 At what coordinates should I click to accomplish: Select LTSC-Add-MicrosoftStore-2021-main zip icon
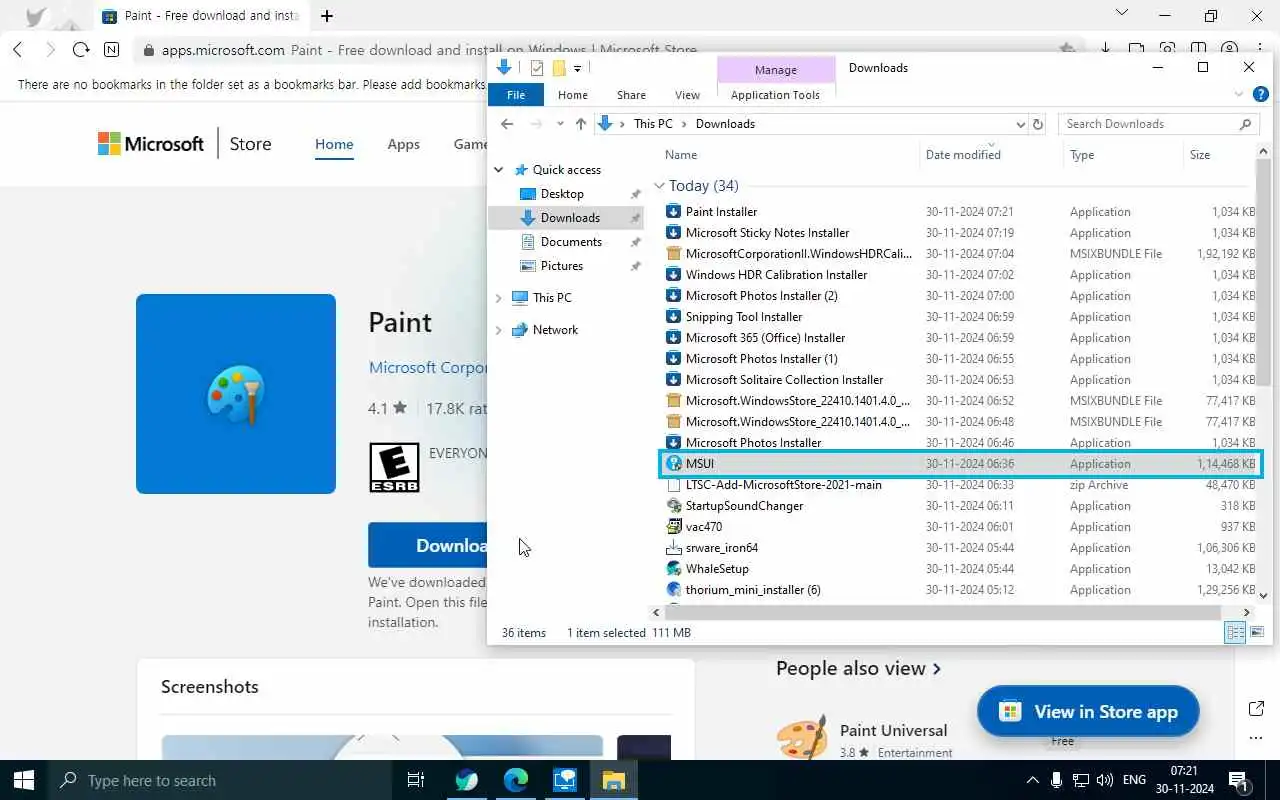[674, 485]
